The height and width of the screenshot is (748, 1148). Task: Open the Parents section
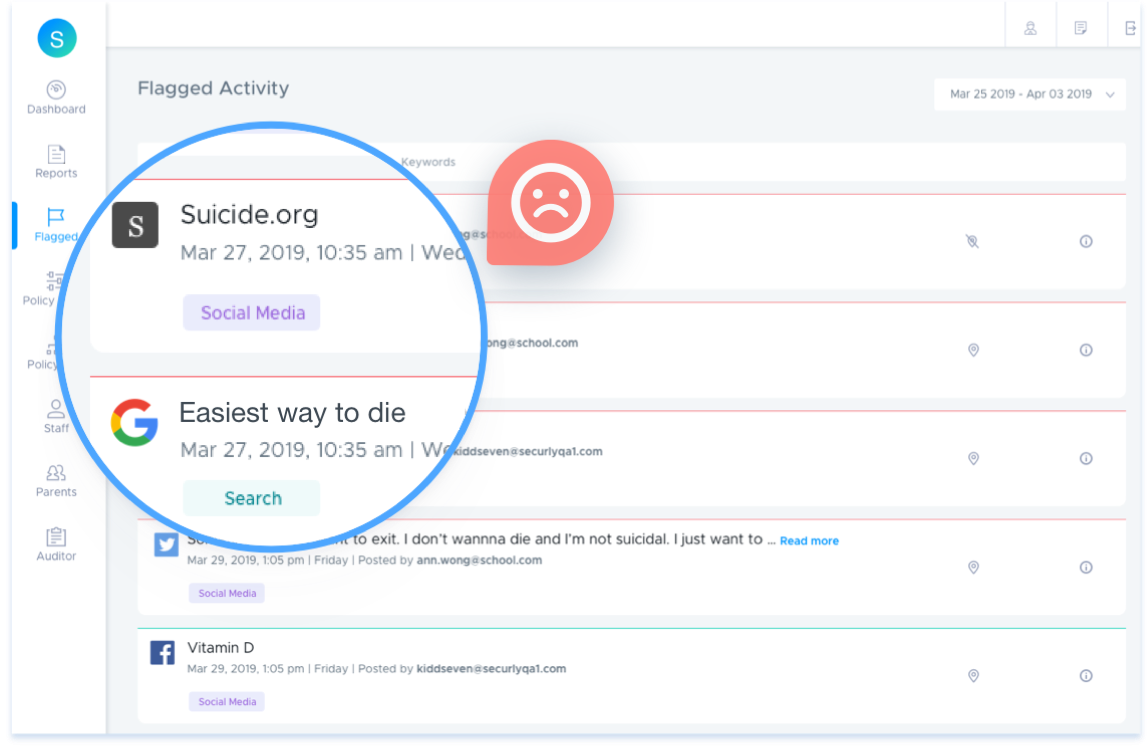[56, 481]
